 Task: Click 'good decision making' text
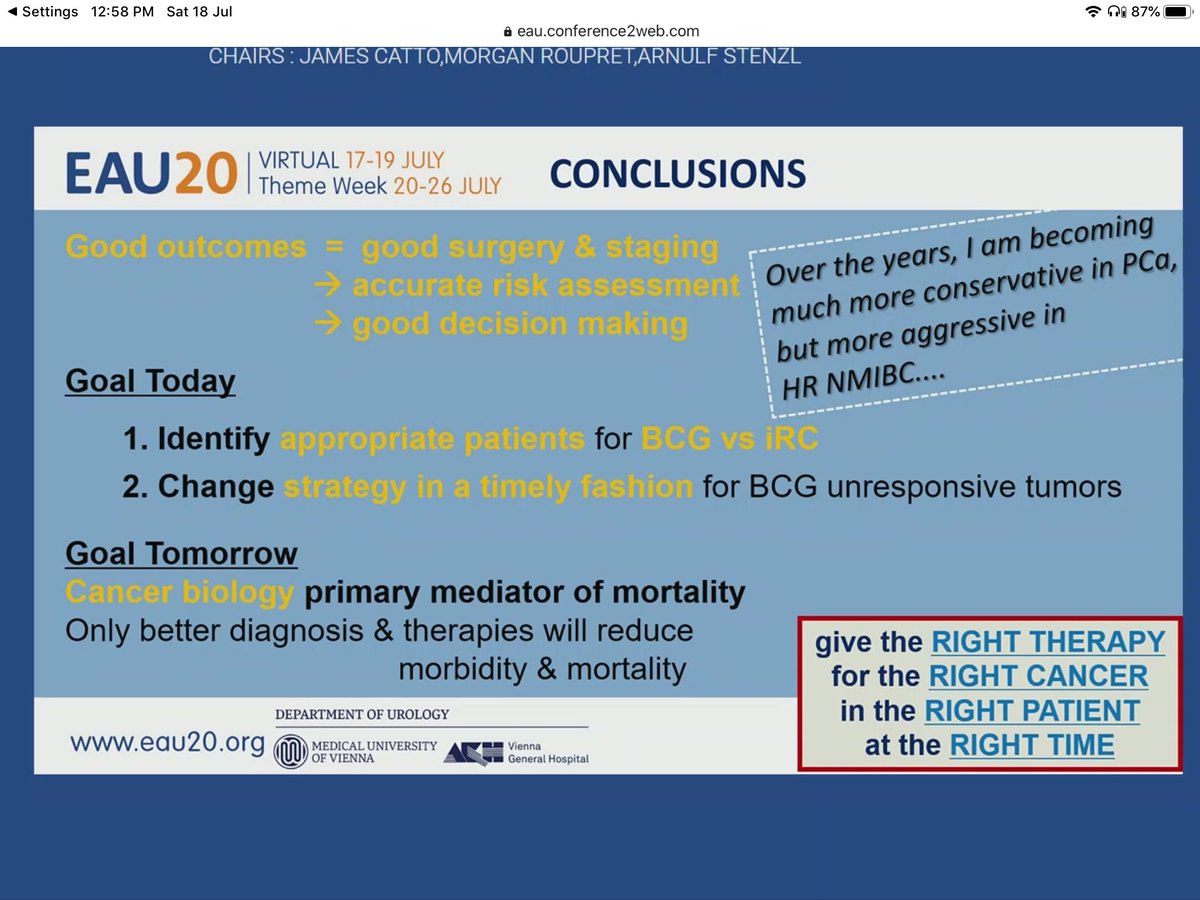pos(520,324)
